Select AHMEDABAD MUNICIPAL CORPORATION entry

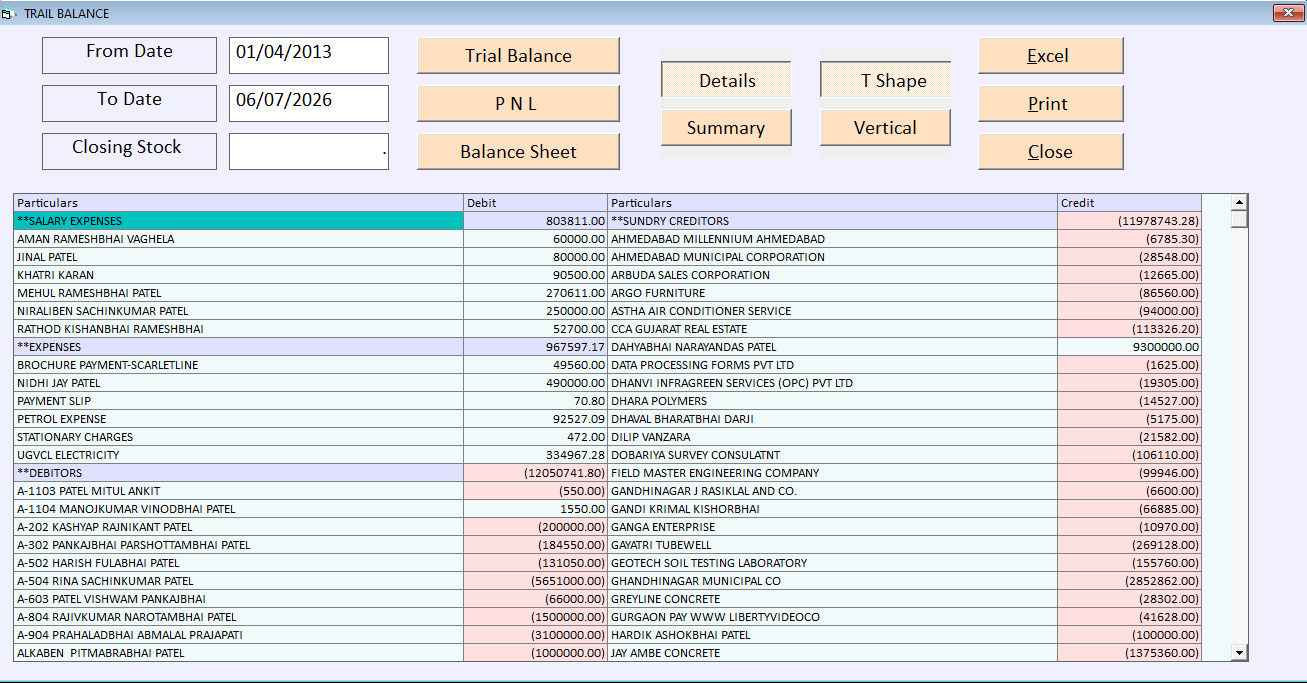(833, 257)
